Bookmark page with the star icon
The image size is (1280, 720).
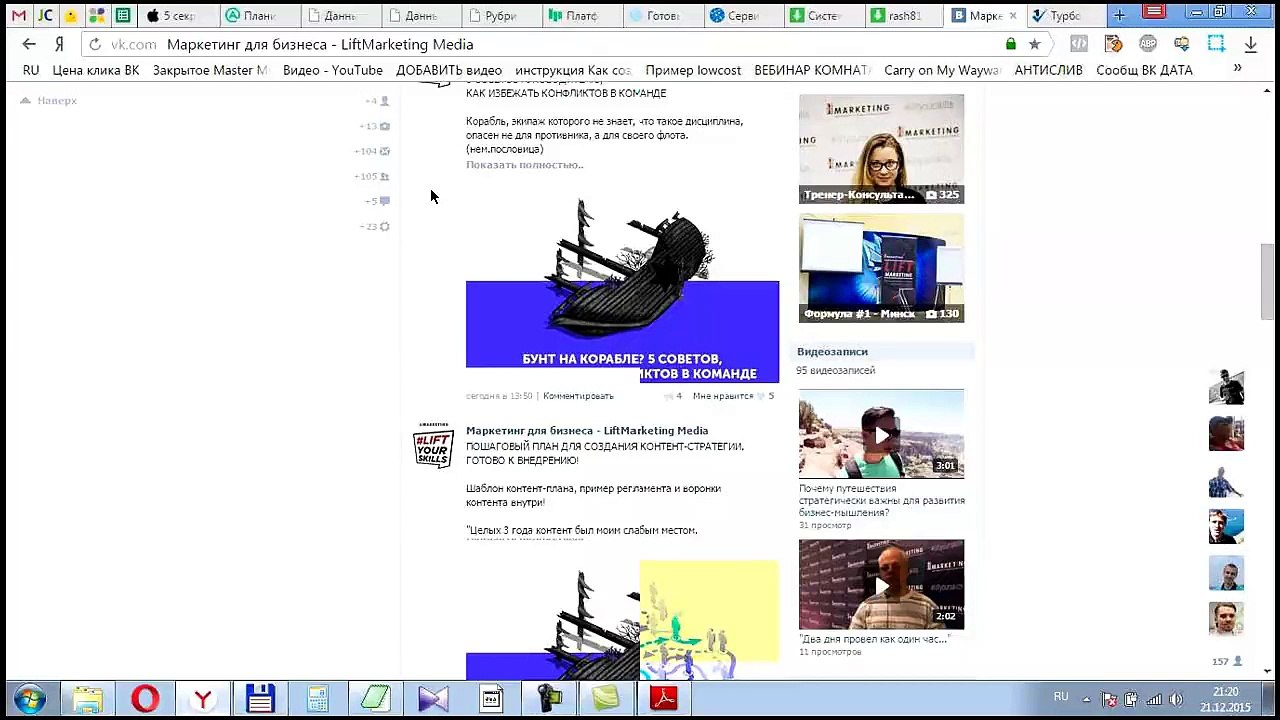[x=1034, y=44]
